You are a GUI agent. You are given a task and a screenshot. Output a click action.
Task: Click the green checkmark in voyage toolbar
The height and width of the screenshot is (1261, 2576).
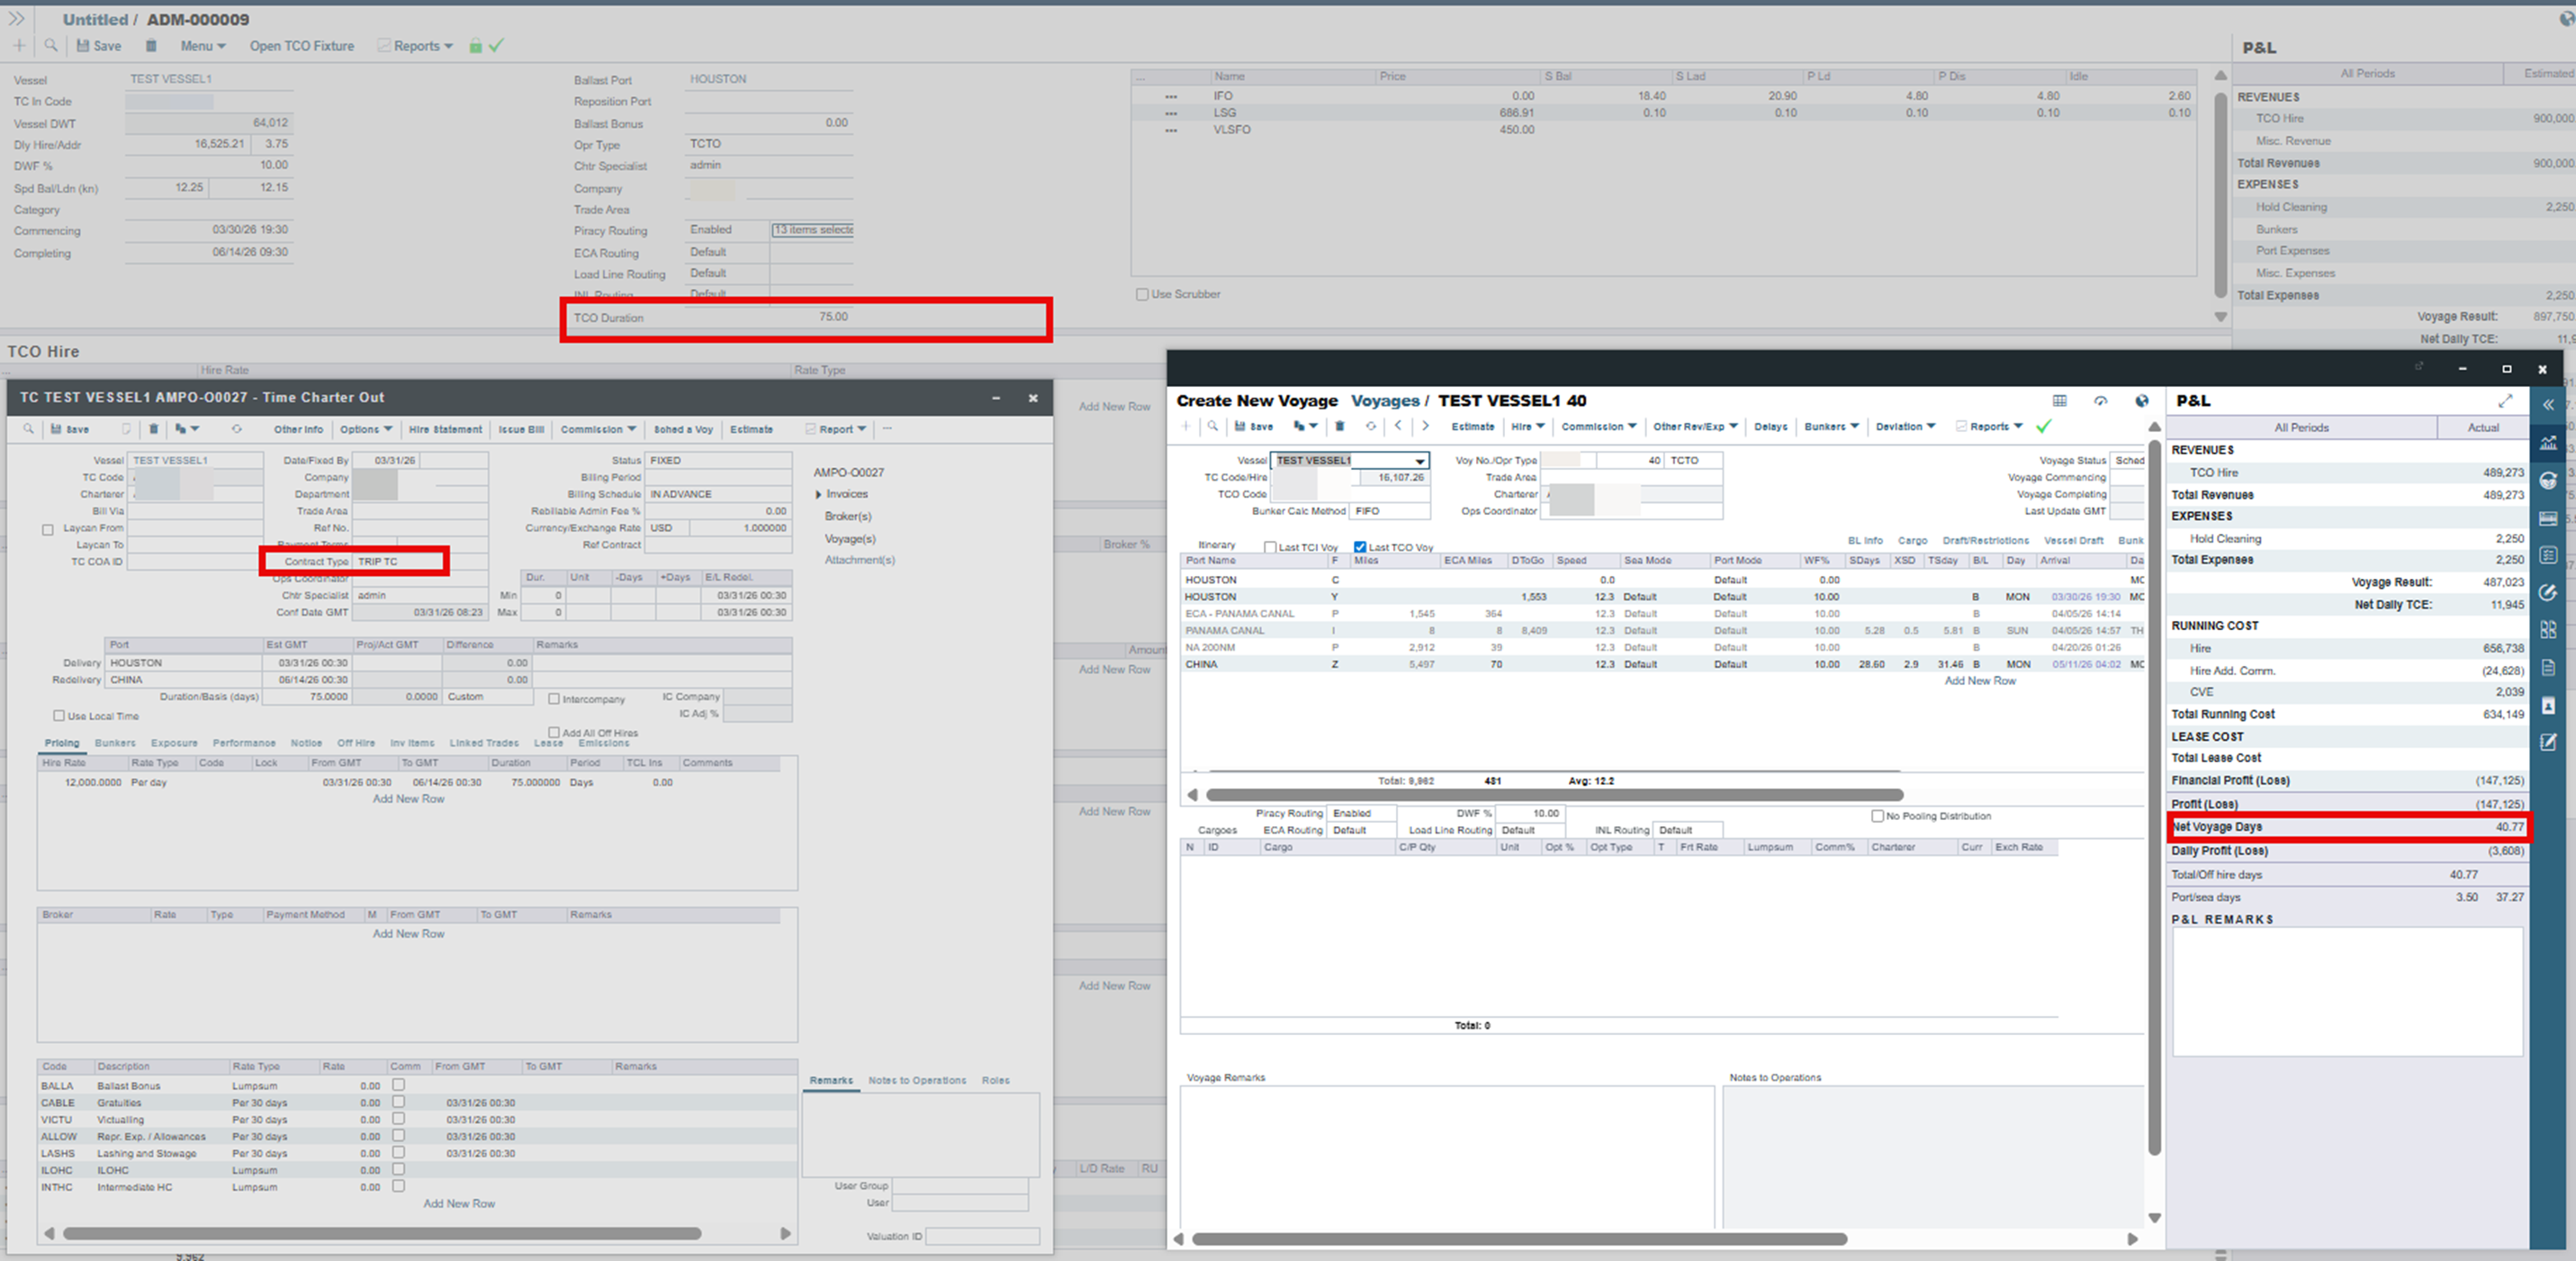pyautogui.click(x=2043, y=426)
